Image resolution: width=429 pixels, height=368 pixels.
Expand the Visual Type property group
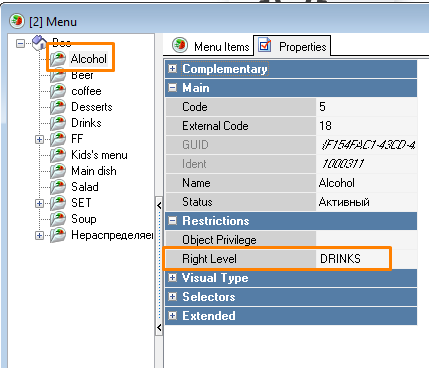coord(172,277)
